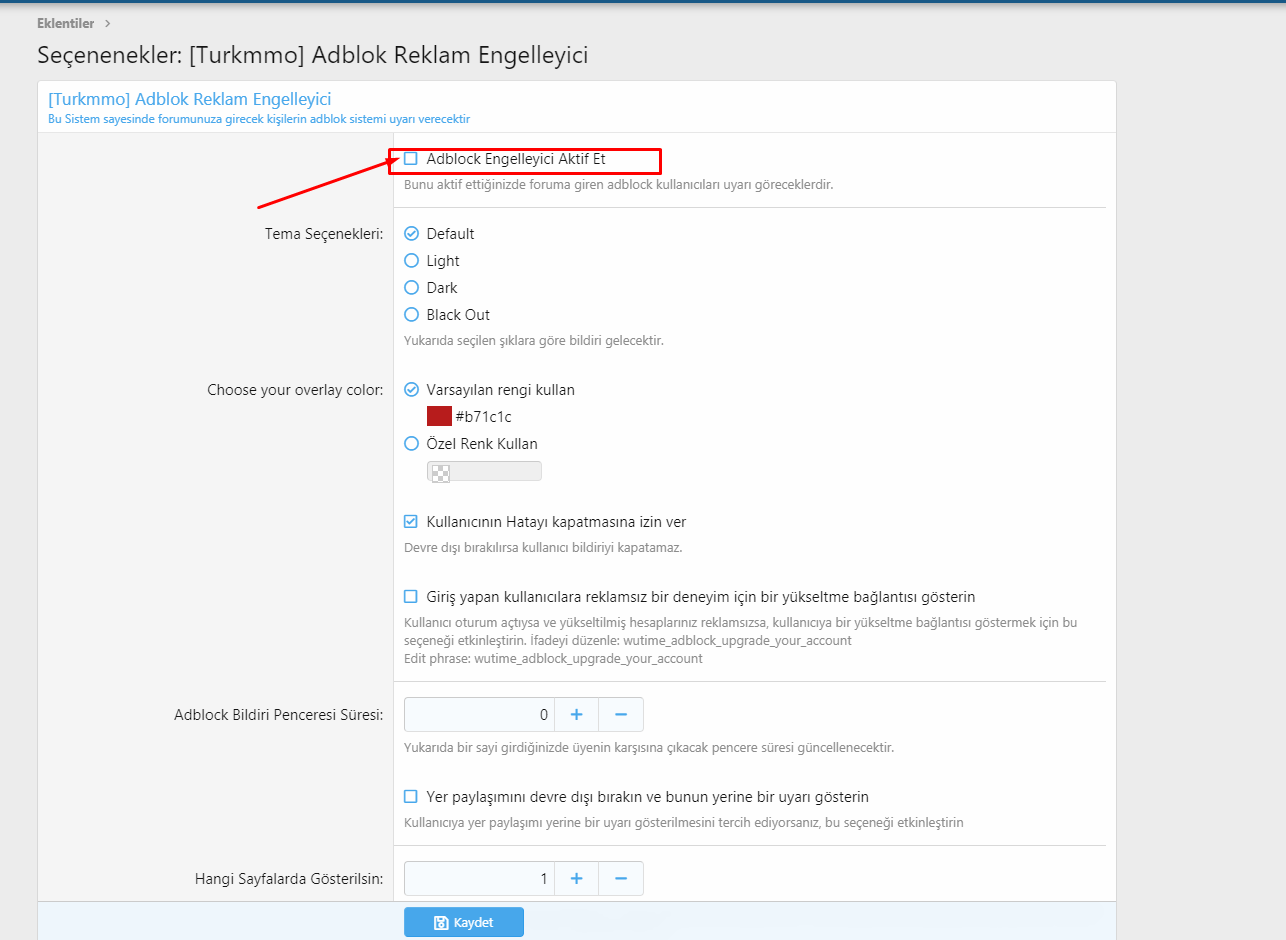
Task: Select Özel Renk Kullan radio option
Action: coord(411,443)
